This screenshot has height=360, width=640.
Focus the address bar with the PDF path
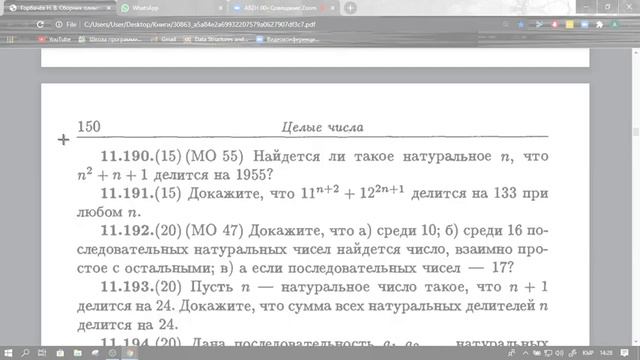click(x=200, y=24)
